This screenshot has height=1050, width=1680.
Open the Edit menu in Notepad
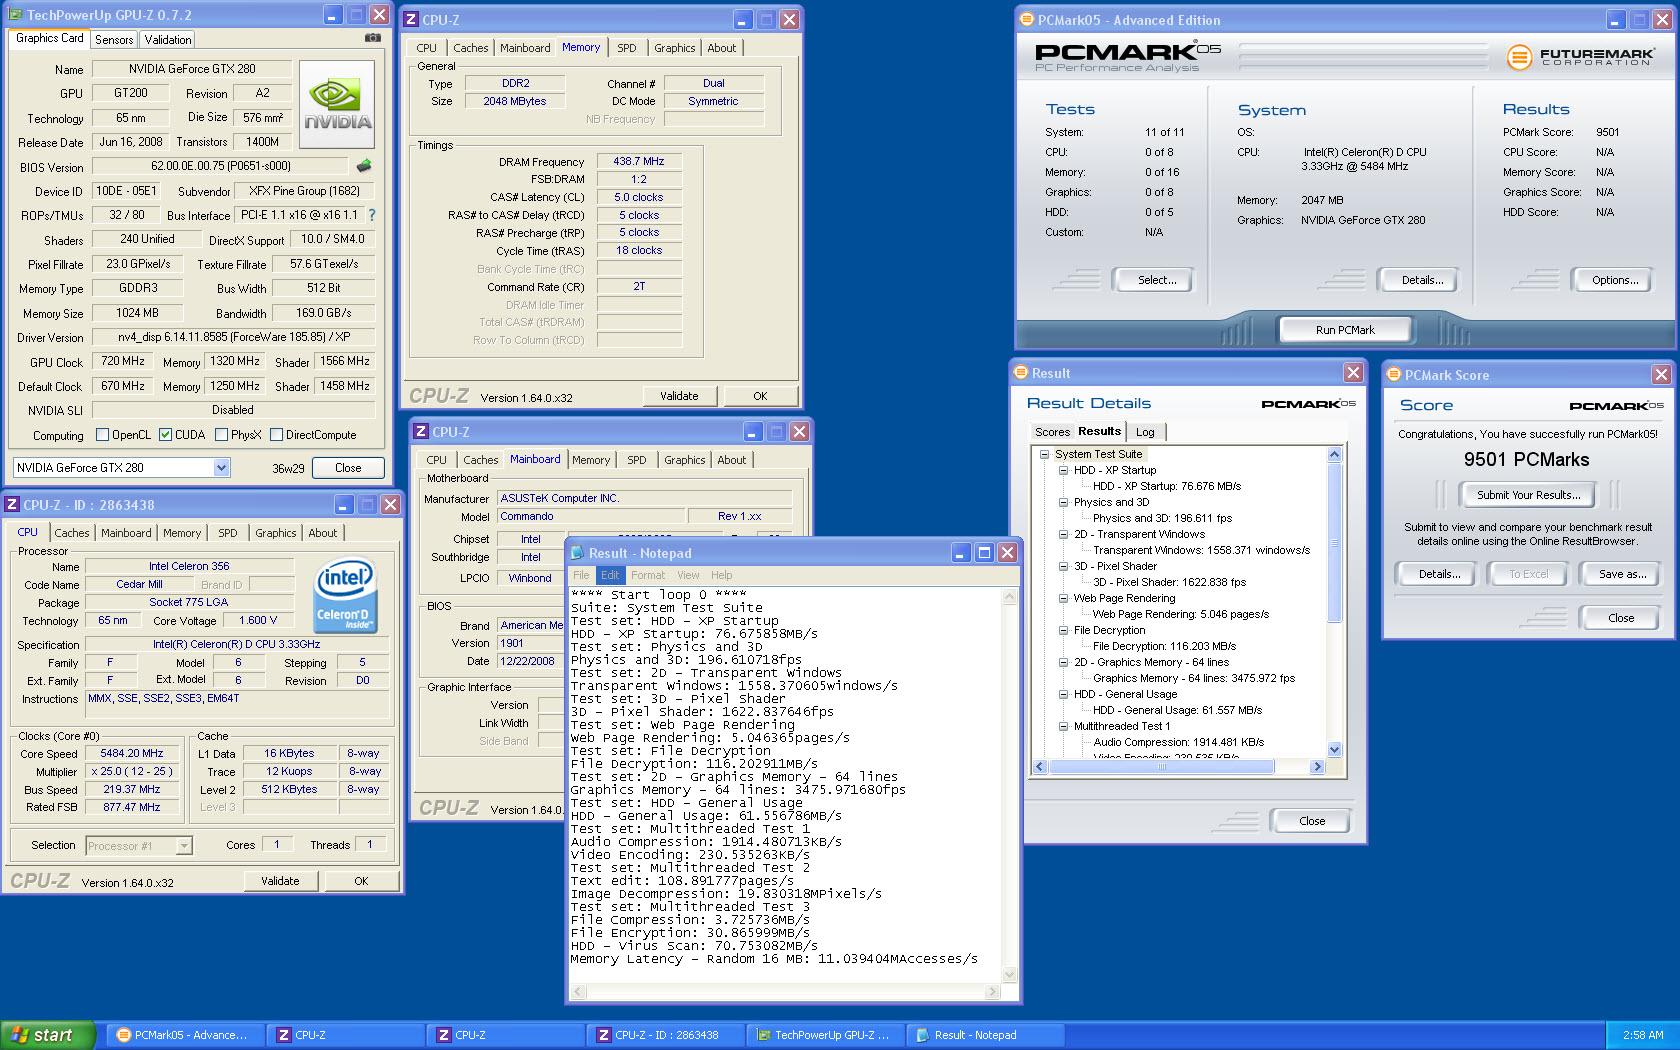pos(610,575)
